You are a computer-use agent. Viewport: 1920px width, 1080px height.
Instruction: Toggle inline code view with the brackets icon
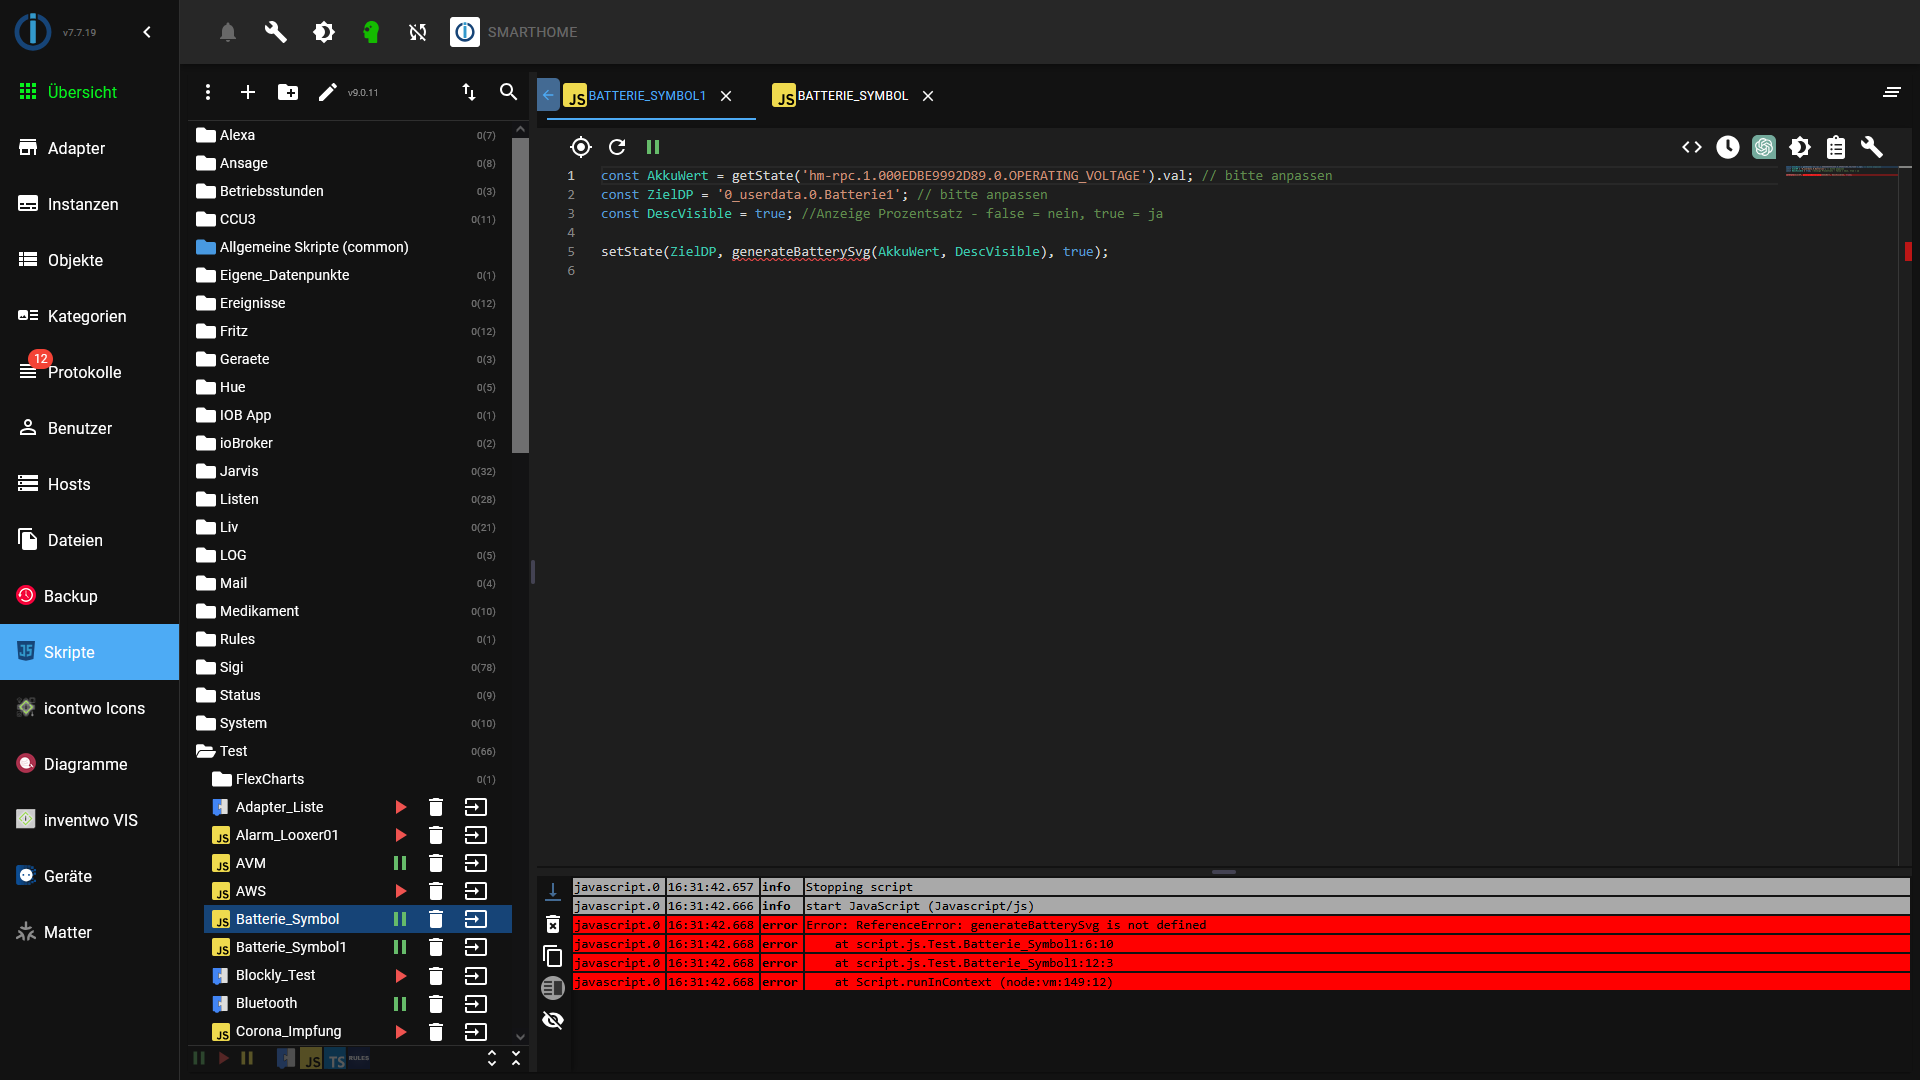pyautogui.click(x=1692, y=147)
